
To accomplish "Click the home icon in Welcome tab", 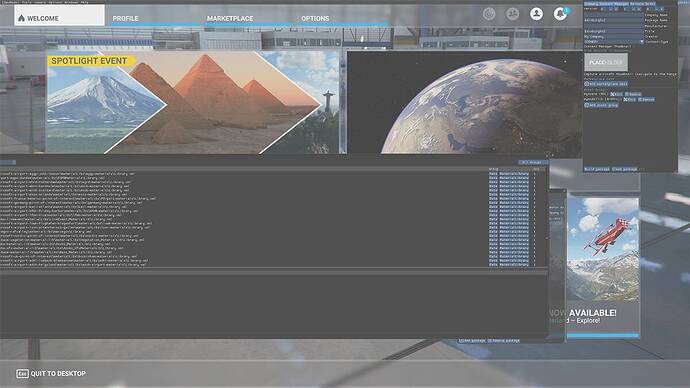I will click(21, 18).
